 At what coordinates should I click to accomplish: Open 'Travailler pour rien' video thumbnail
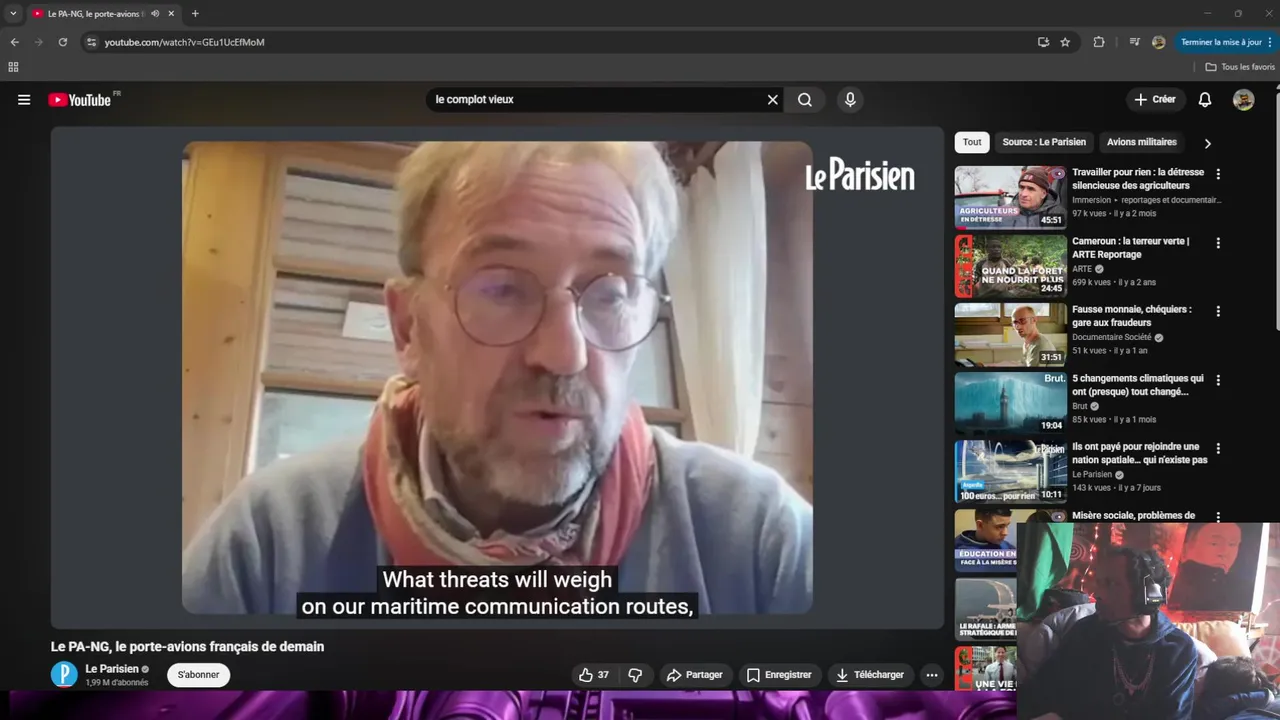click(1010, 197)
